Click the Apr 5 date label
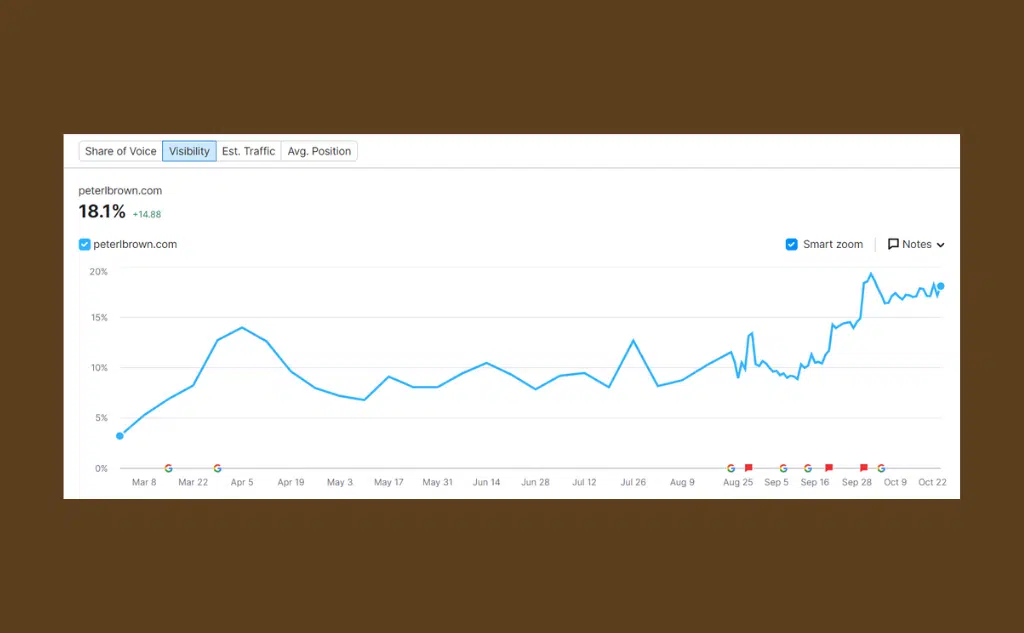 point(242,482)
